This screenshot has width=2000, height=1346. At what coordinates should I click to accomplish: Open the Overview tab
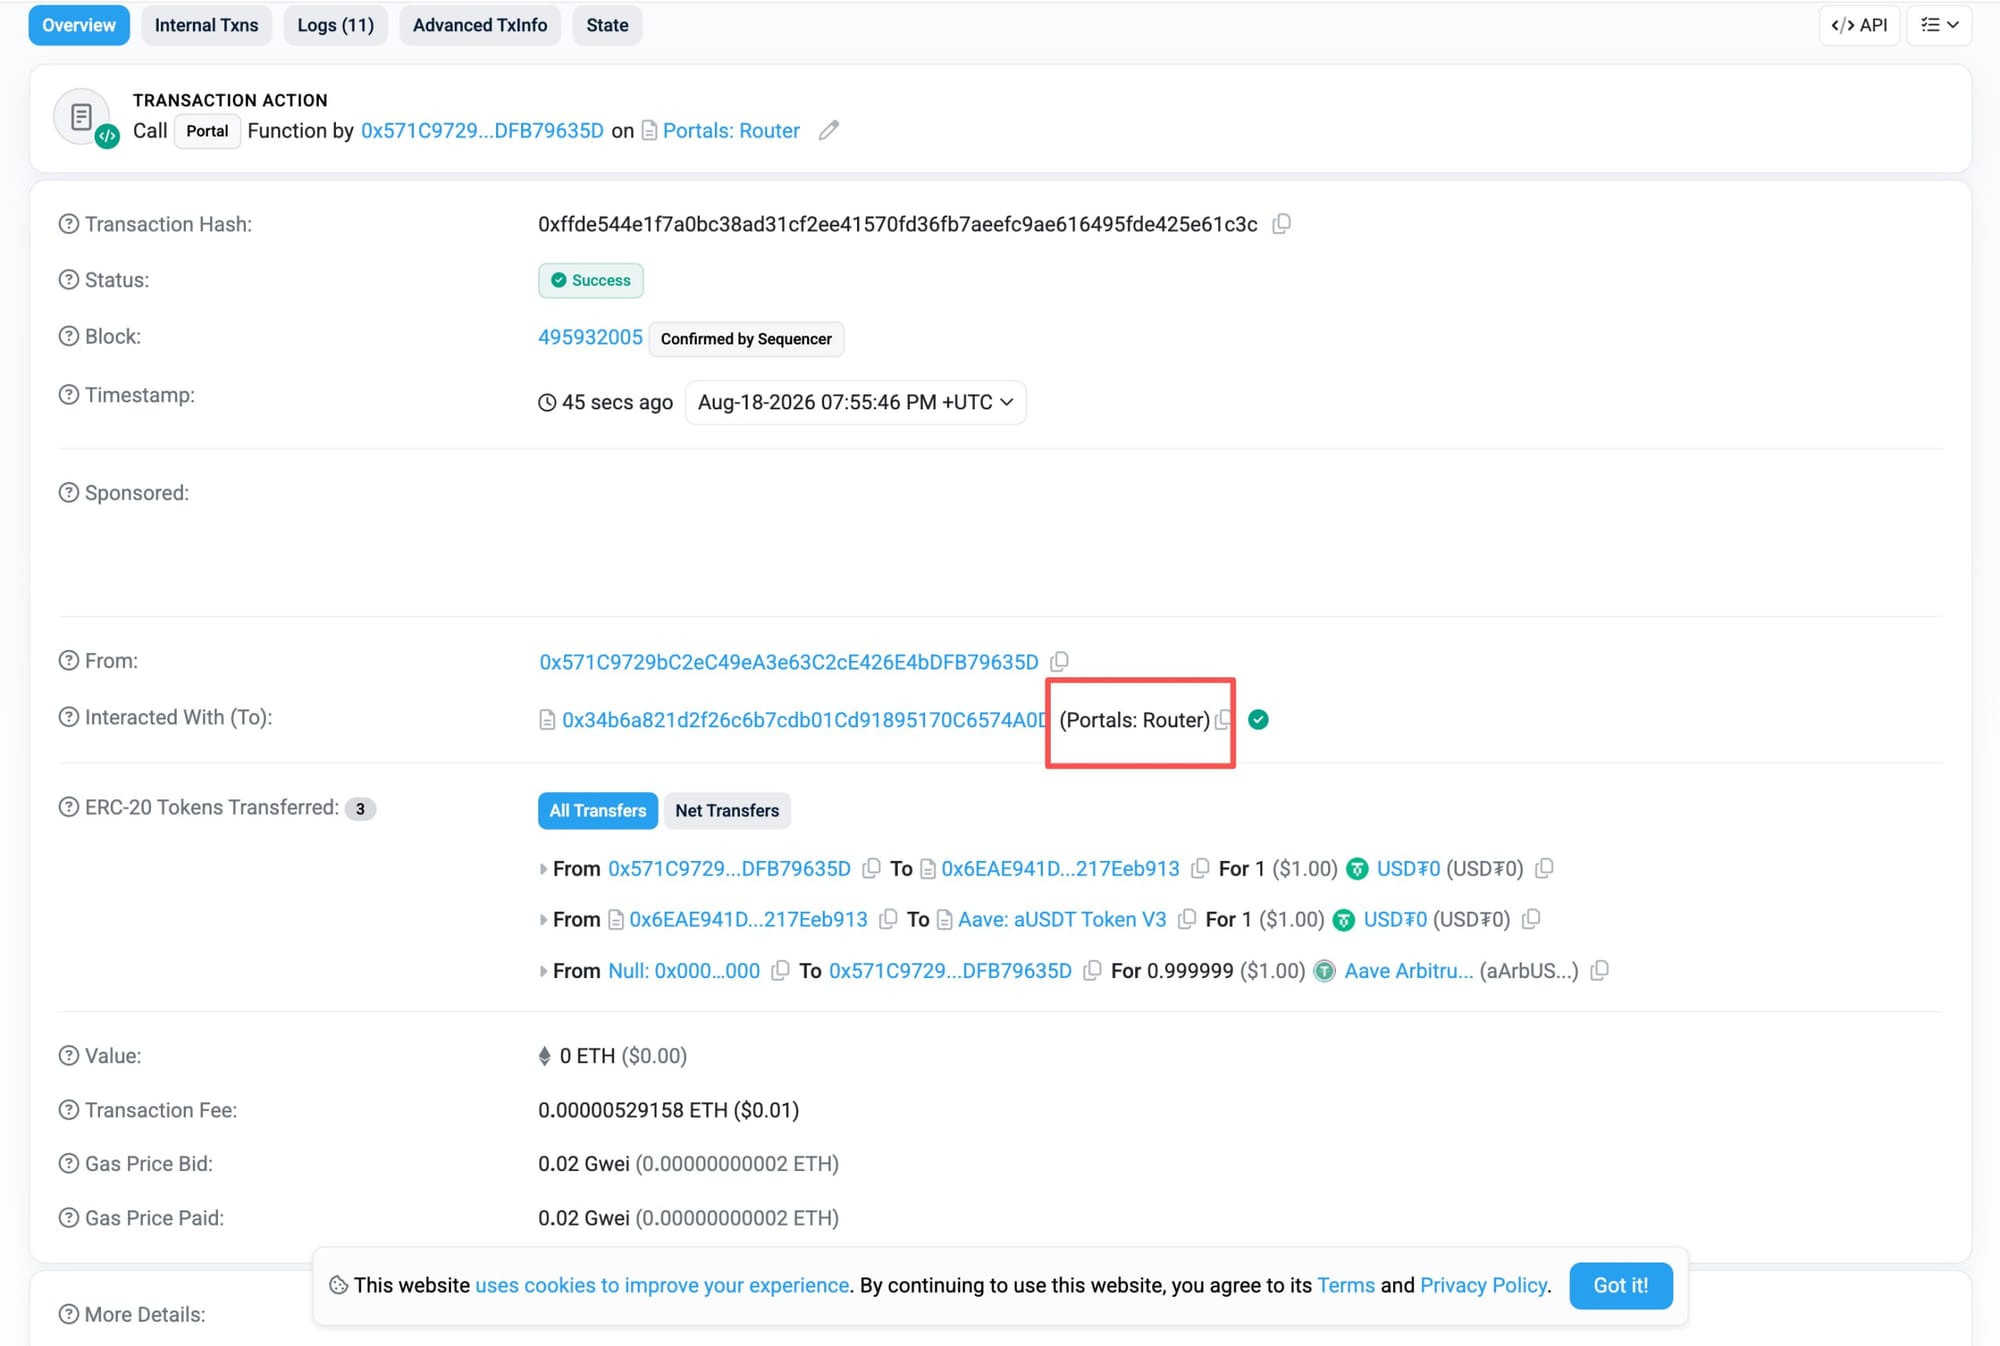[x=79, y=25]
